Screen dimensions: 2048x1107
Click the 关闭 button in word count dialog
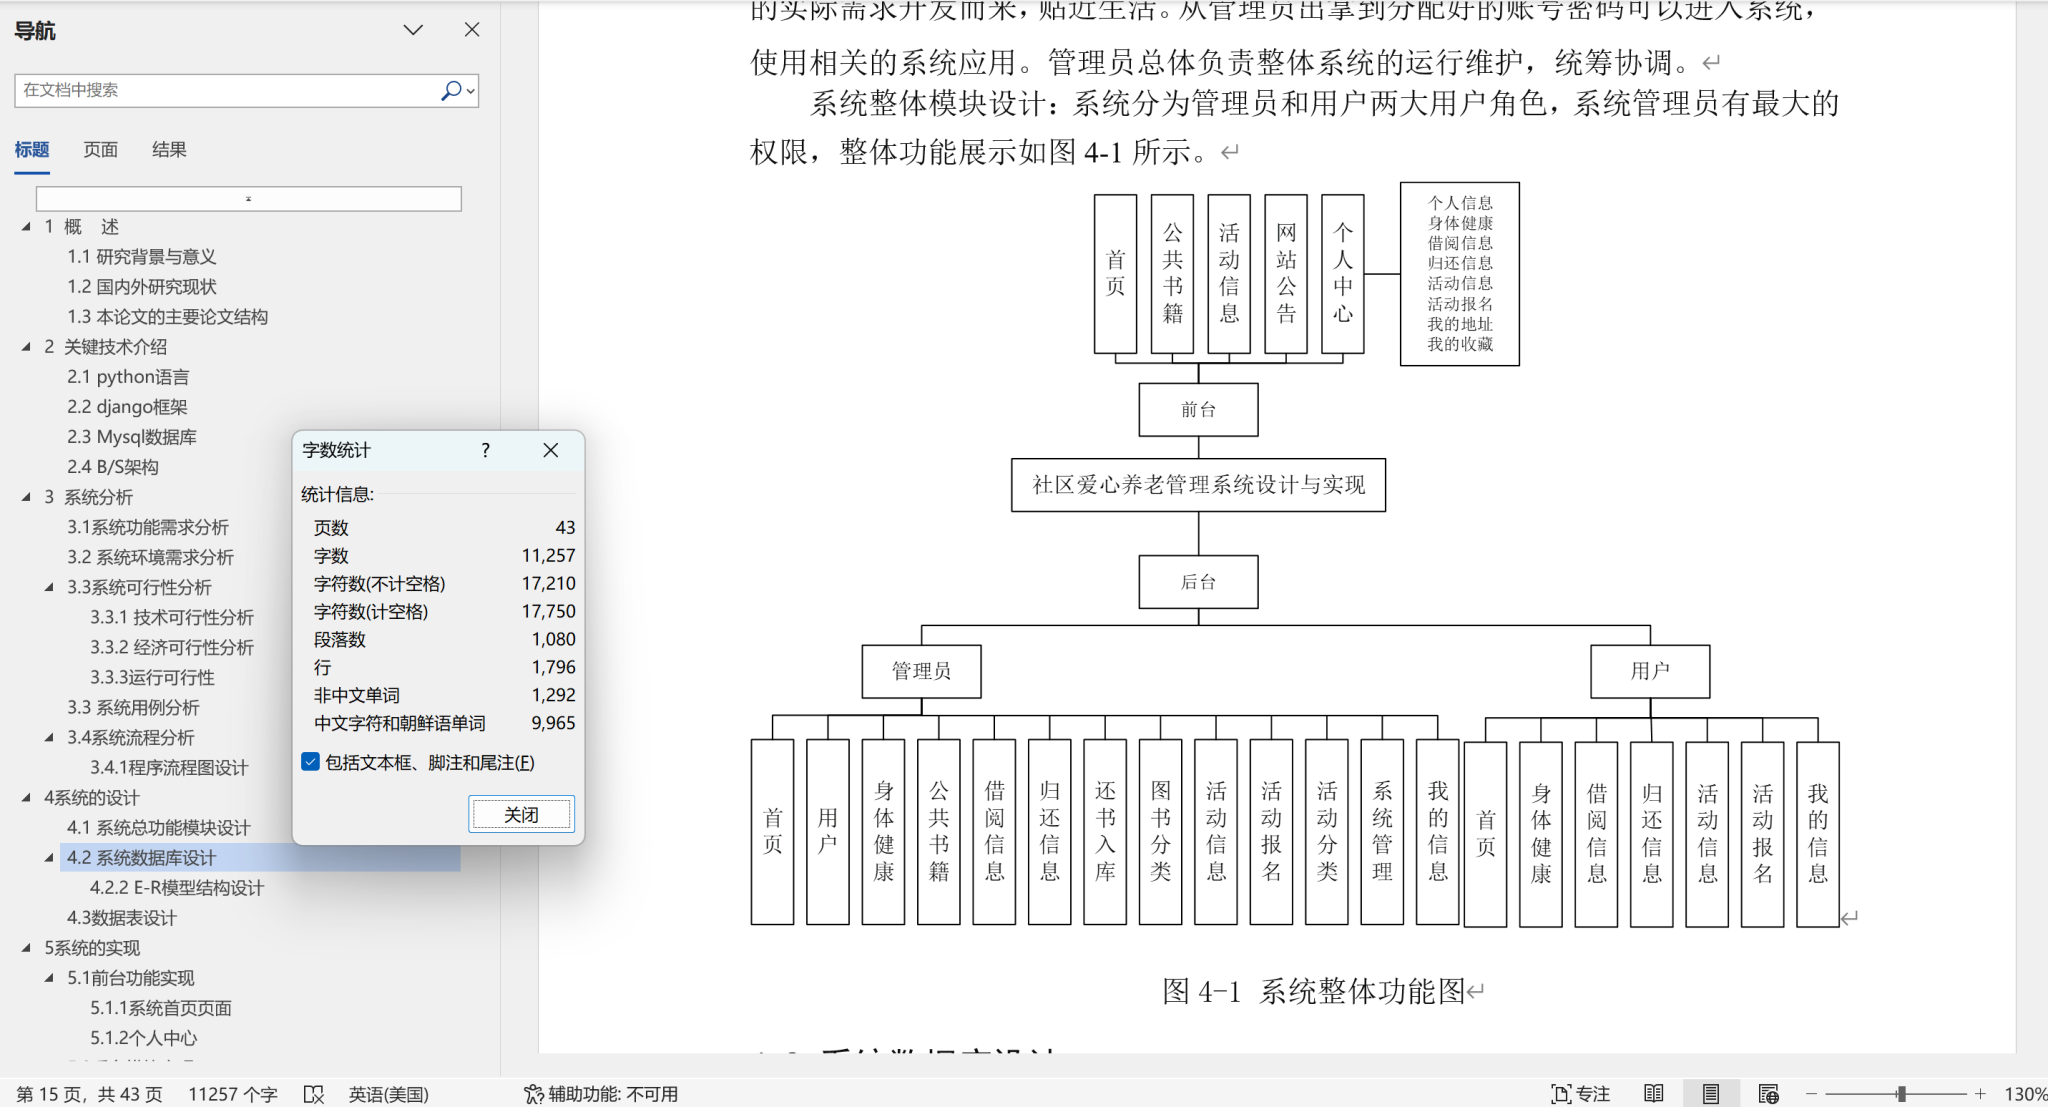pos(521,814)
